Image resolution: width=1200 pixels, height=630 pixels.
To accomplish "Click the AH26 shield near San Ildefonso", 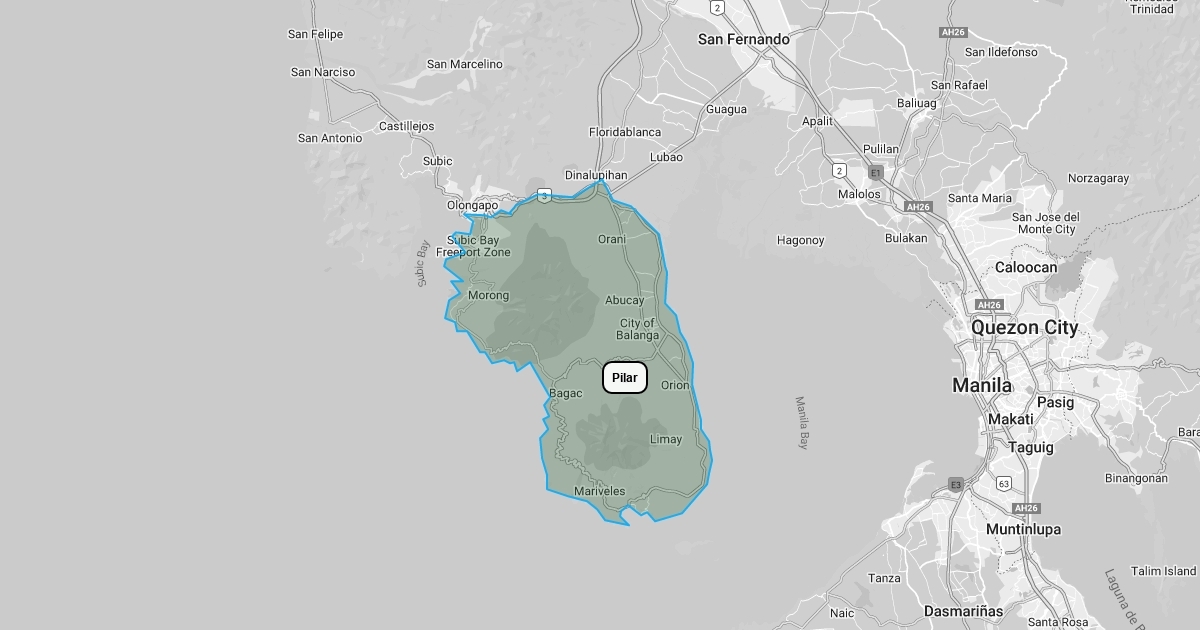I will (x=953, y=33).
